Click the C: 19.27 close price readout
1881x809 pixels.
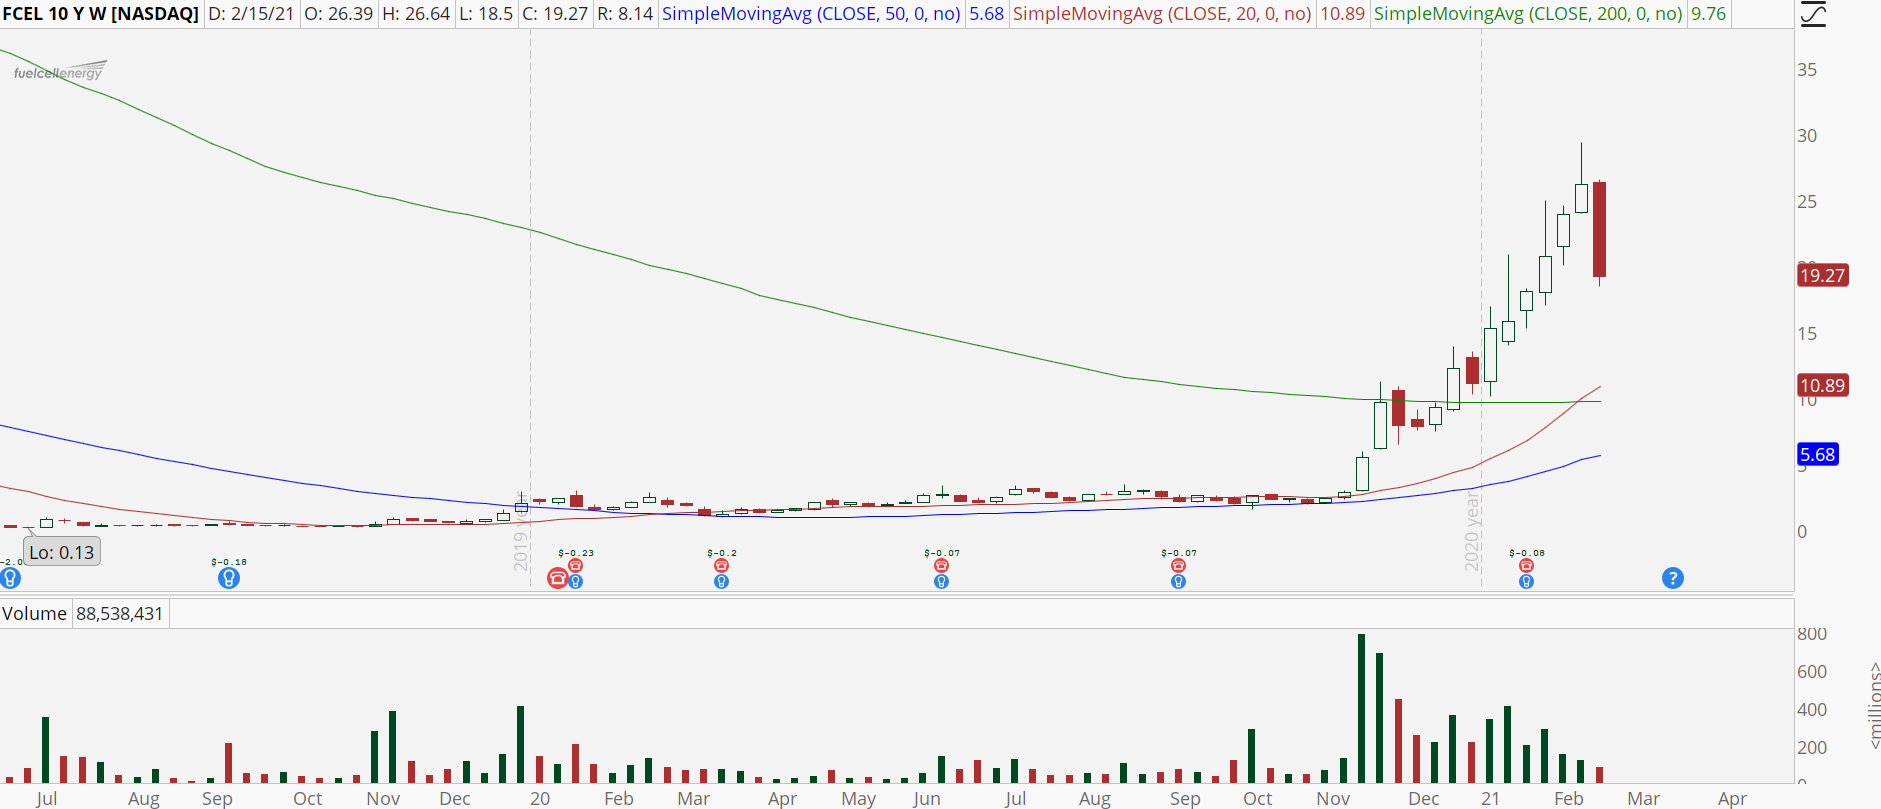[555, 14]
